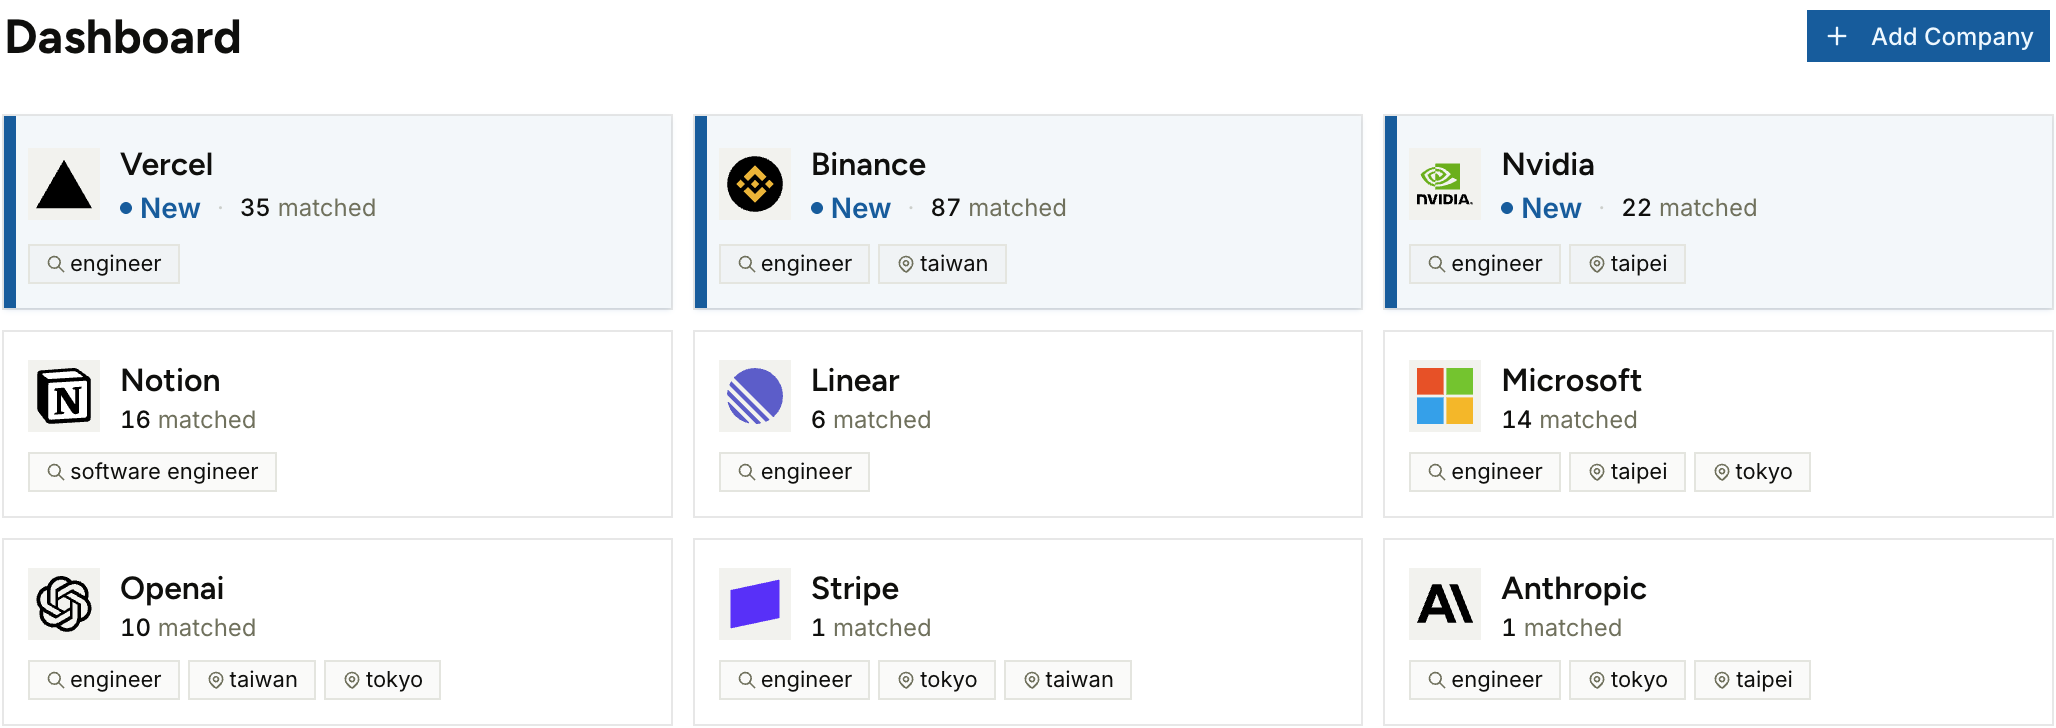
Task: Select the taiwan location tag on Binance
Action: 942,264
